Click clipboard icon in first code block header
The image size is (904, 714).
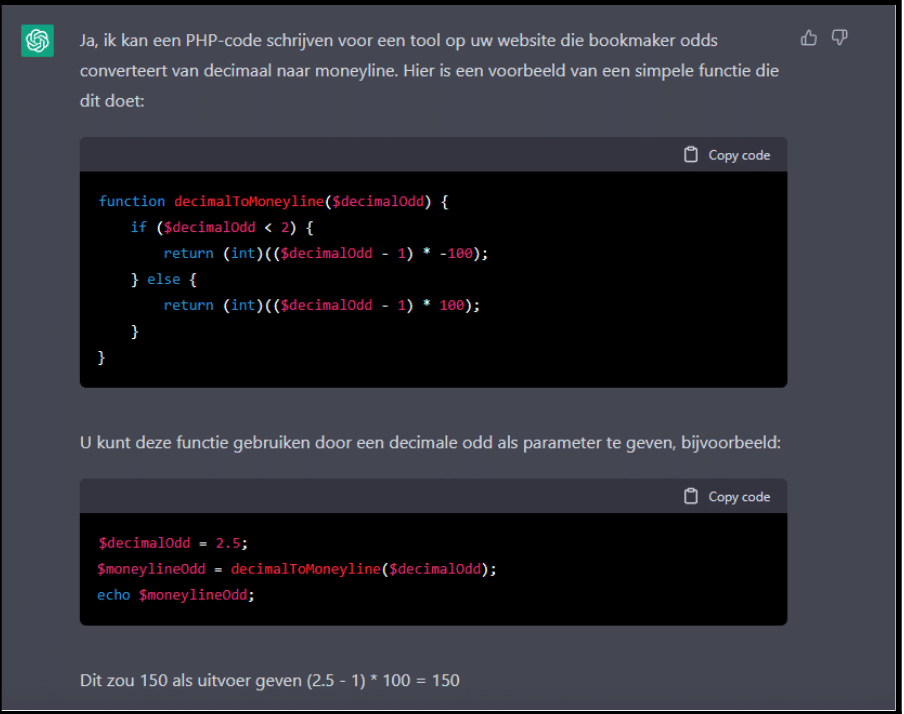coord(691,155)
